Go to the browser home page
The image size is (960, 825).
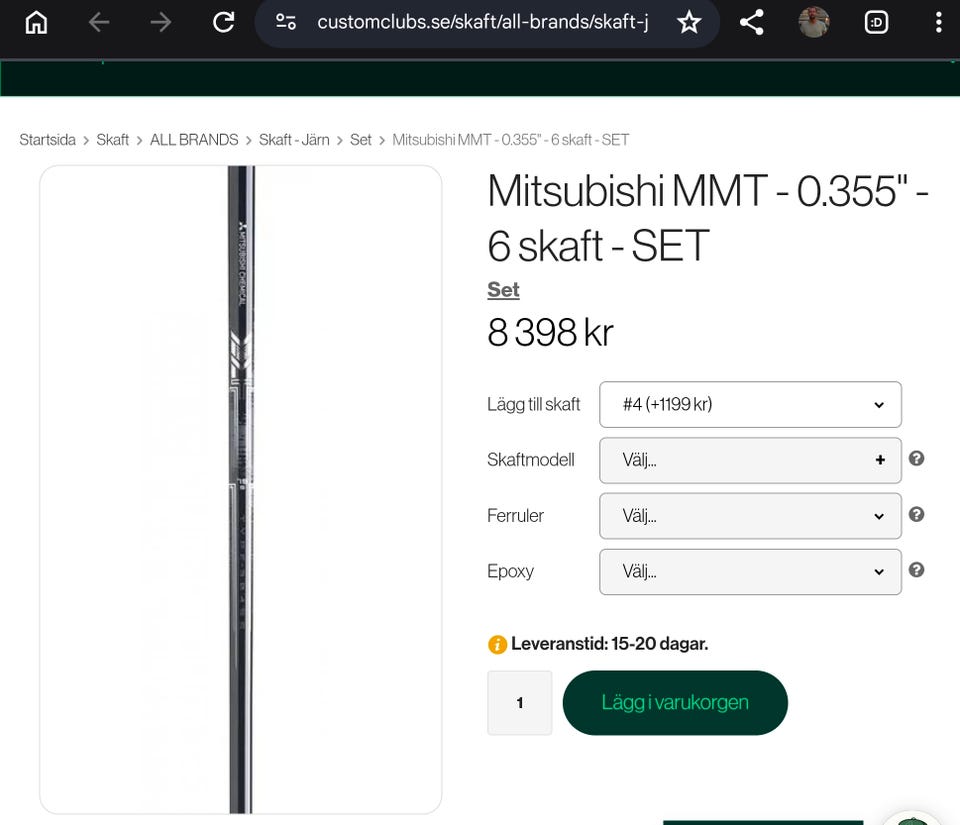click(x=36, y=23)
